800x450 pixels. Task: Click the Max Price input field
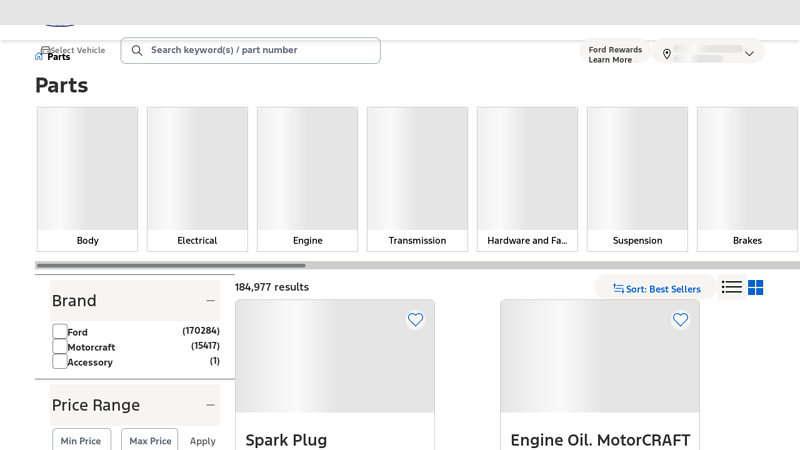(149, 440)
